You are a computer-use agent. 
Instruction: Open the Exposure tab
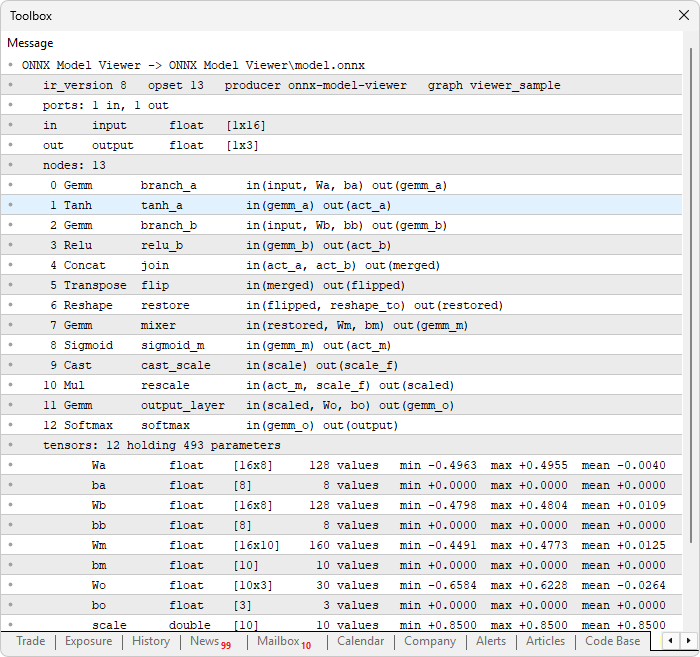coord(88,641)
